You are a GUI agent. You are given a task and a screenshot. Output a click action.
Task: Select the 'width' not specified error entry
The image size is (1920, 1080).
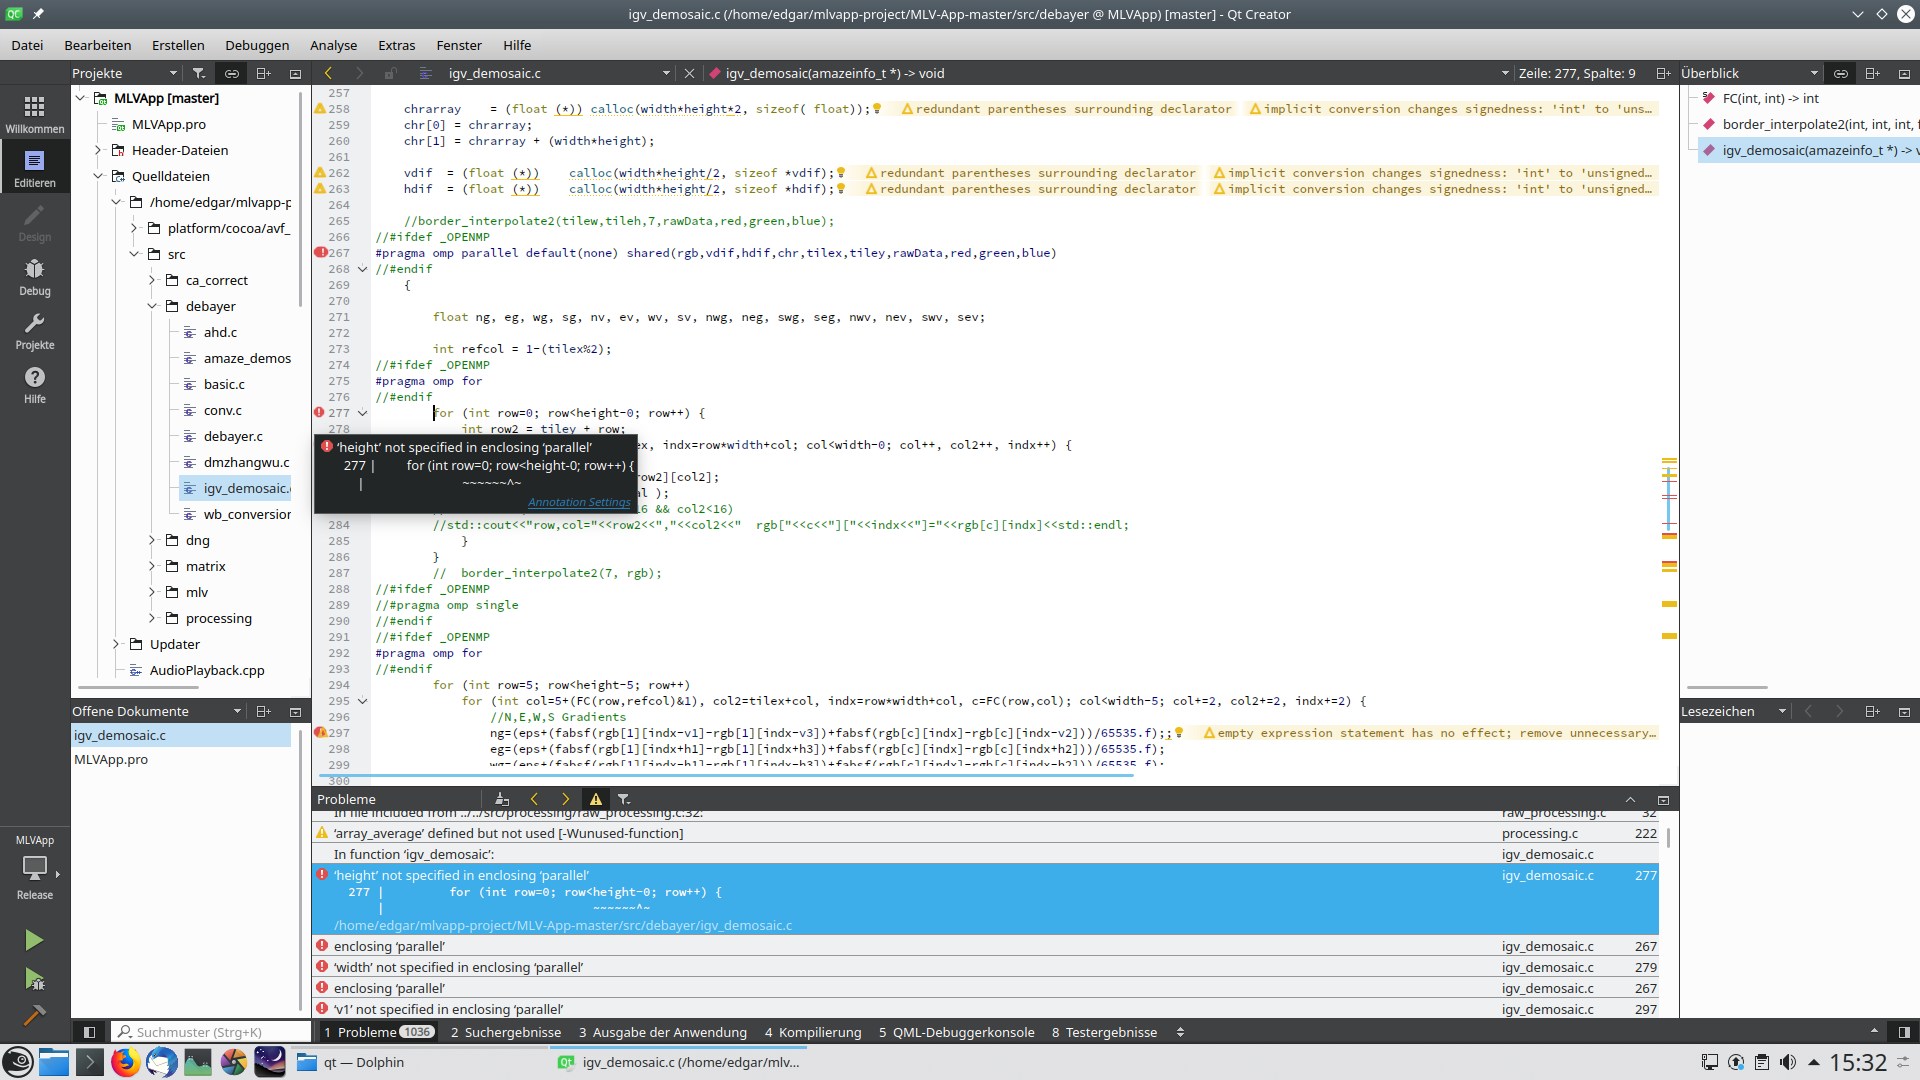[458, 967]
